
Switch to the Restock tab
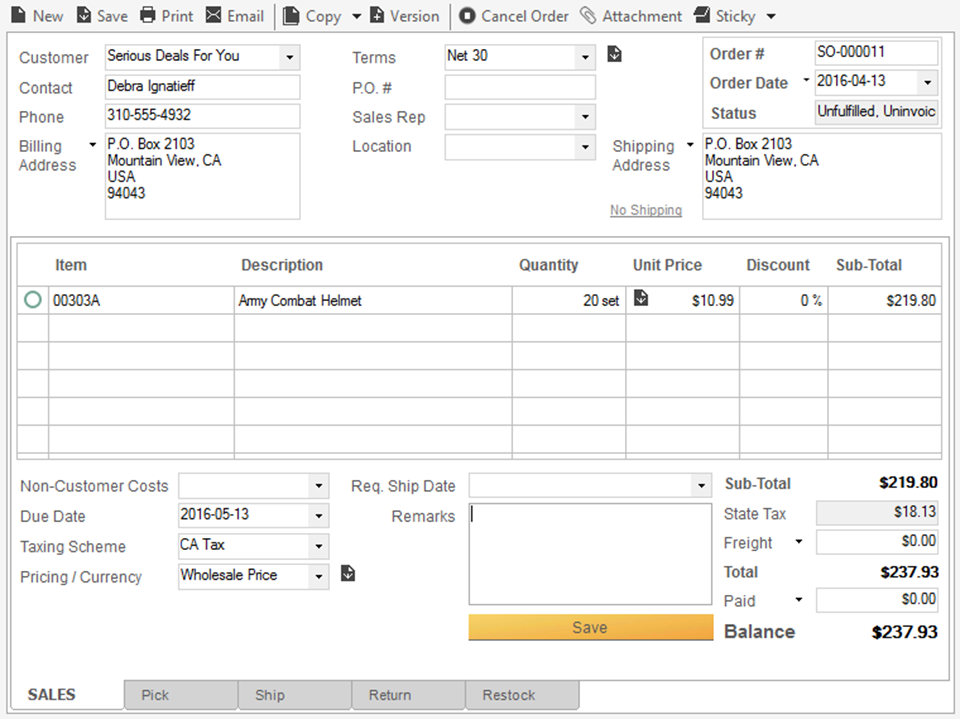coord(522,695)
